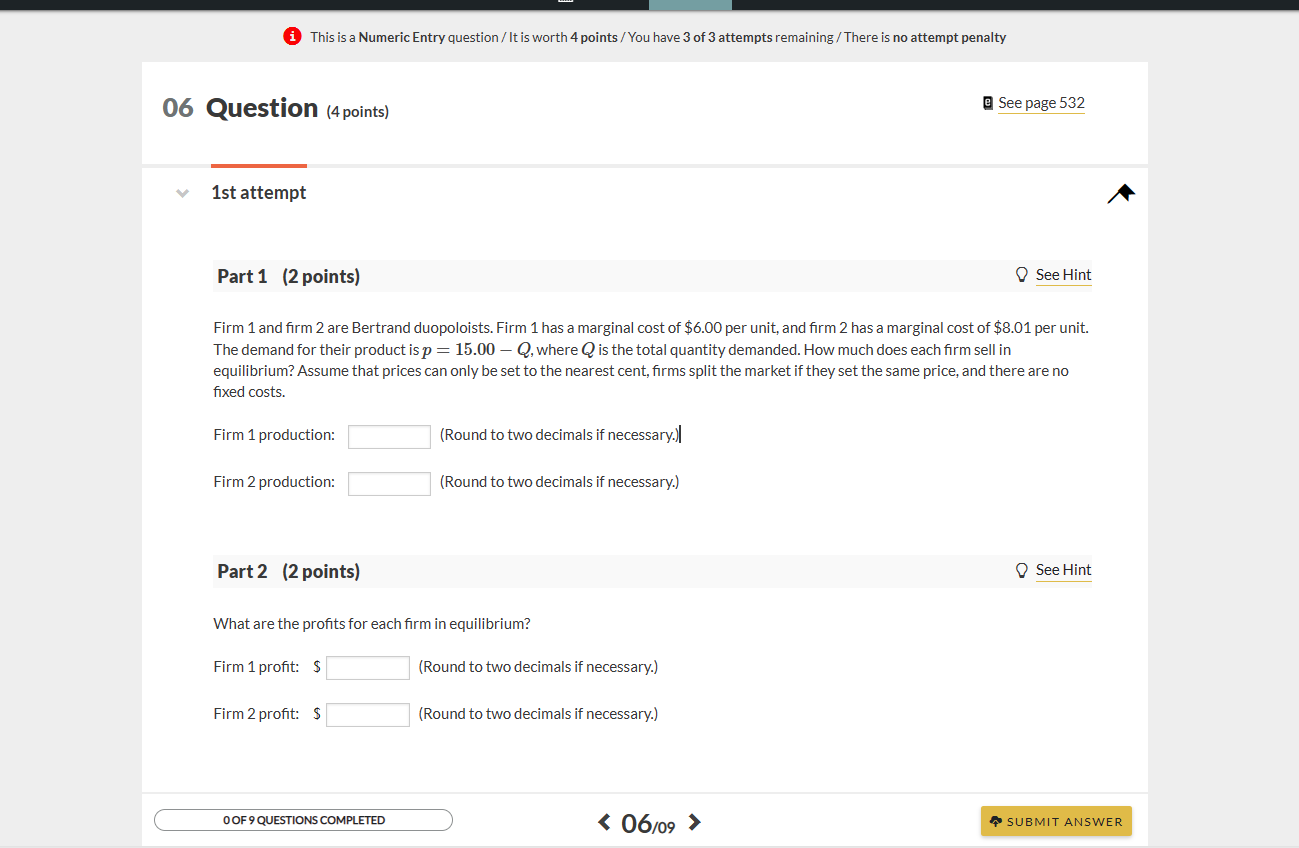Switch to the highlighted browser tab
The width and height of the screenshot is (1299, 848).
[x=689, y=5]
